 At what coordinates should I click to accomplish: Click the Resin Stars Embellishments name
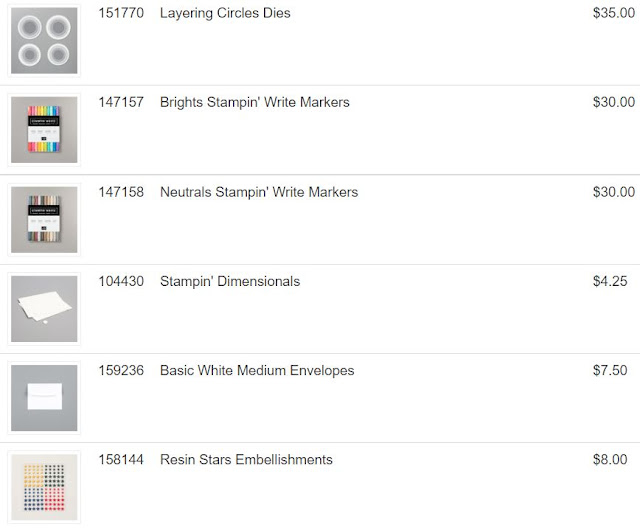pos(246,459)
